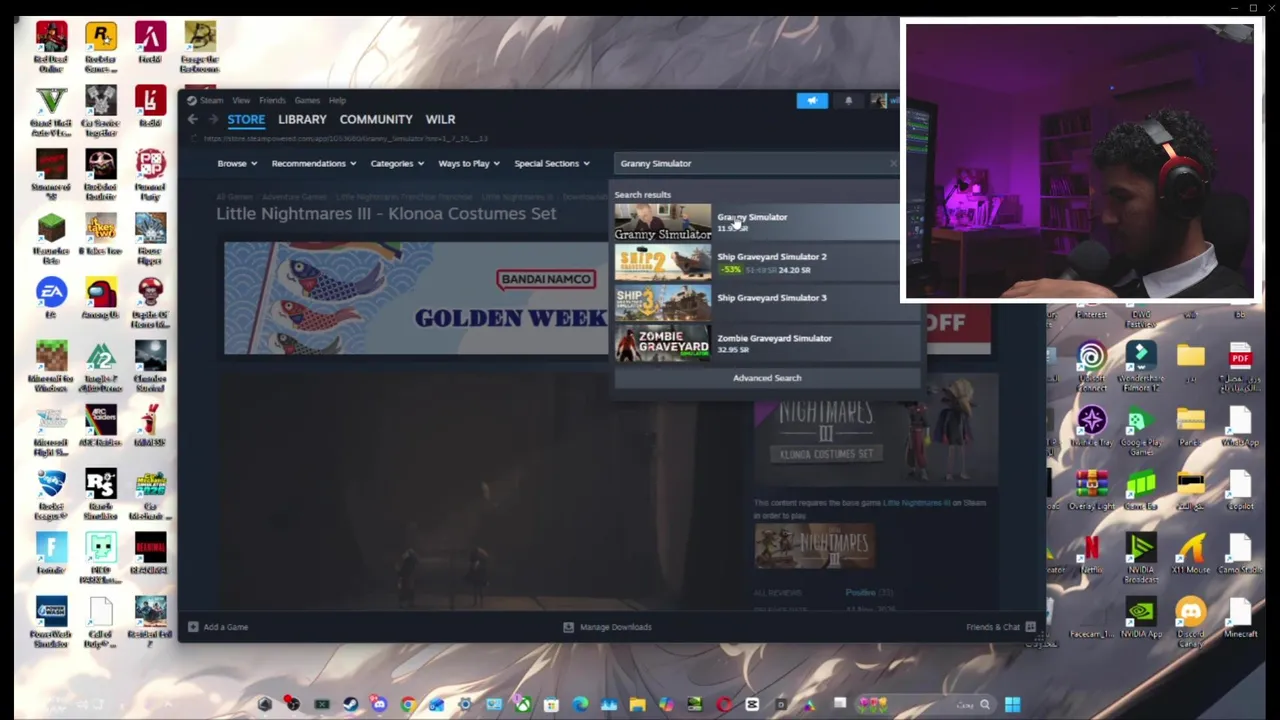
Task: Open the Help menu in Steam
Action: click(x=337, y=100)
